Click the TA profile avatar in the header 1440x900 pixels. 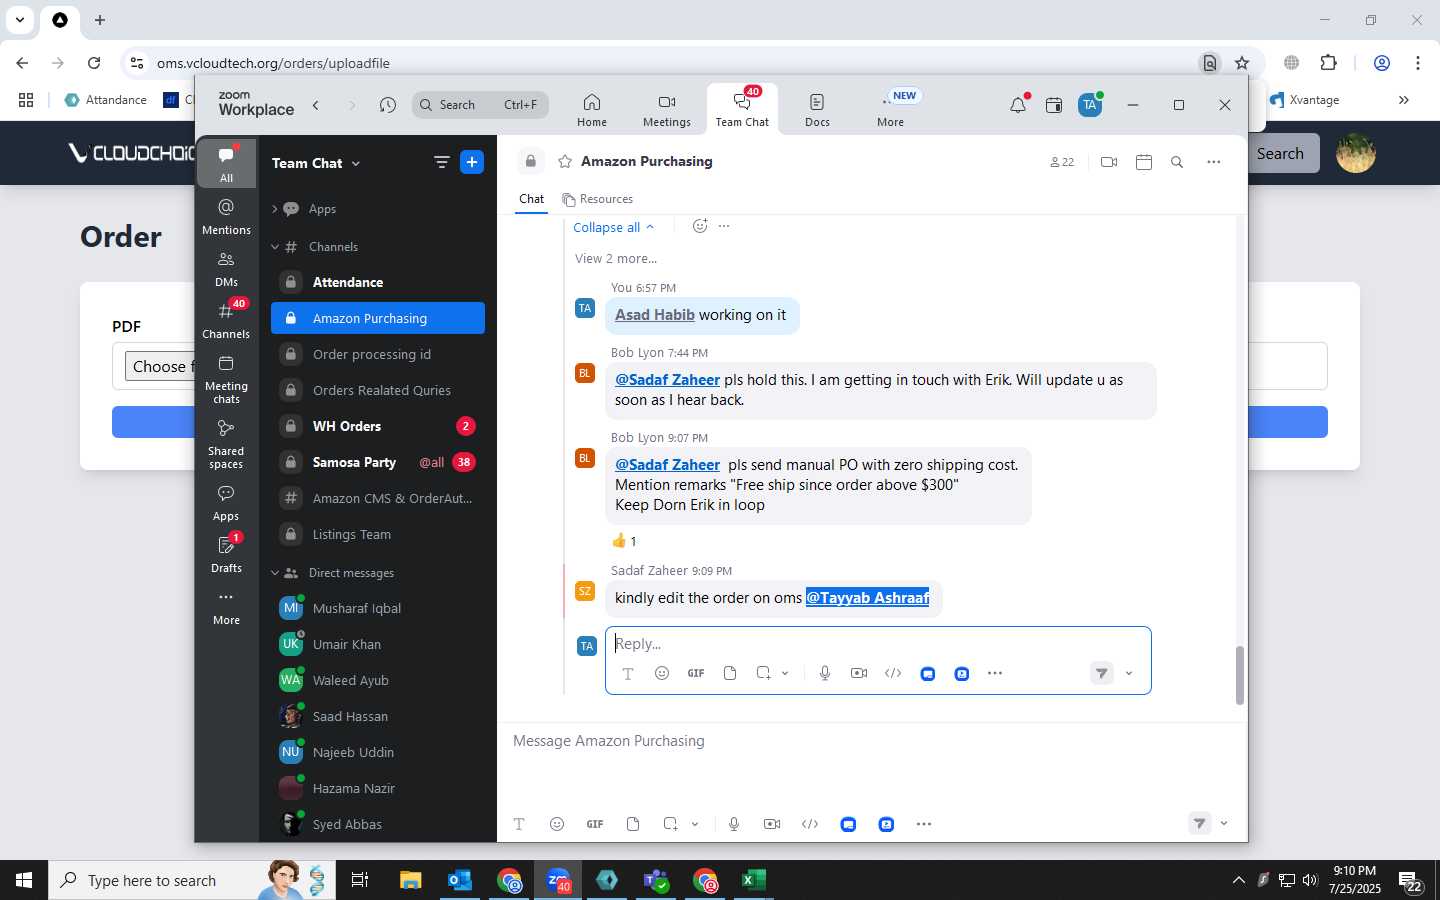(1090, 105)
